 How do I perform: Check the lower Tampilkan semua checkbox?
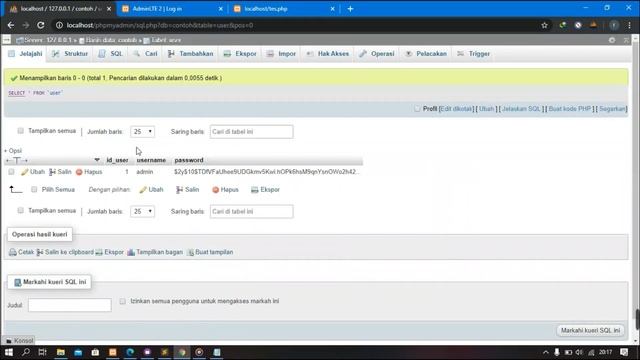[x=20, y=211]
